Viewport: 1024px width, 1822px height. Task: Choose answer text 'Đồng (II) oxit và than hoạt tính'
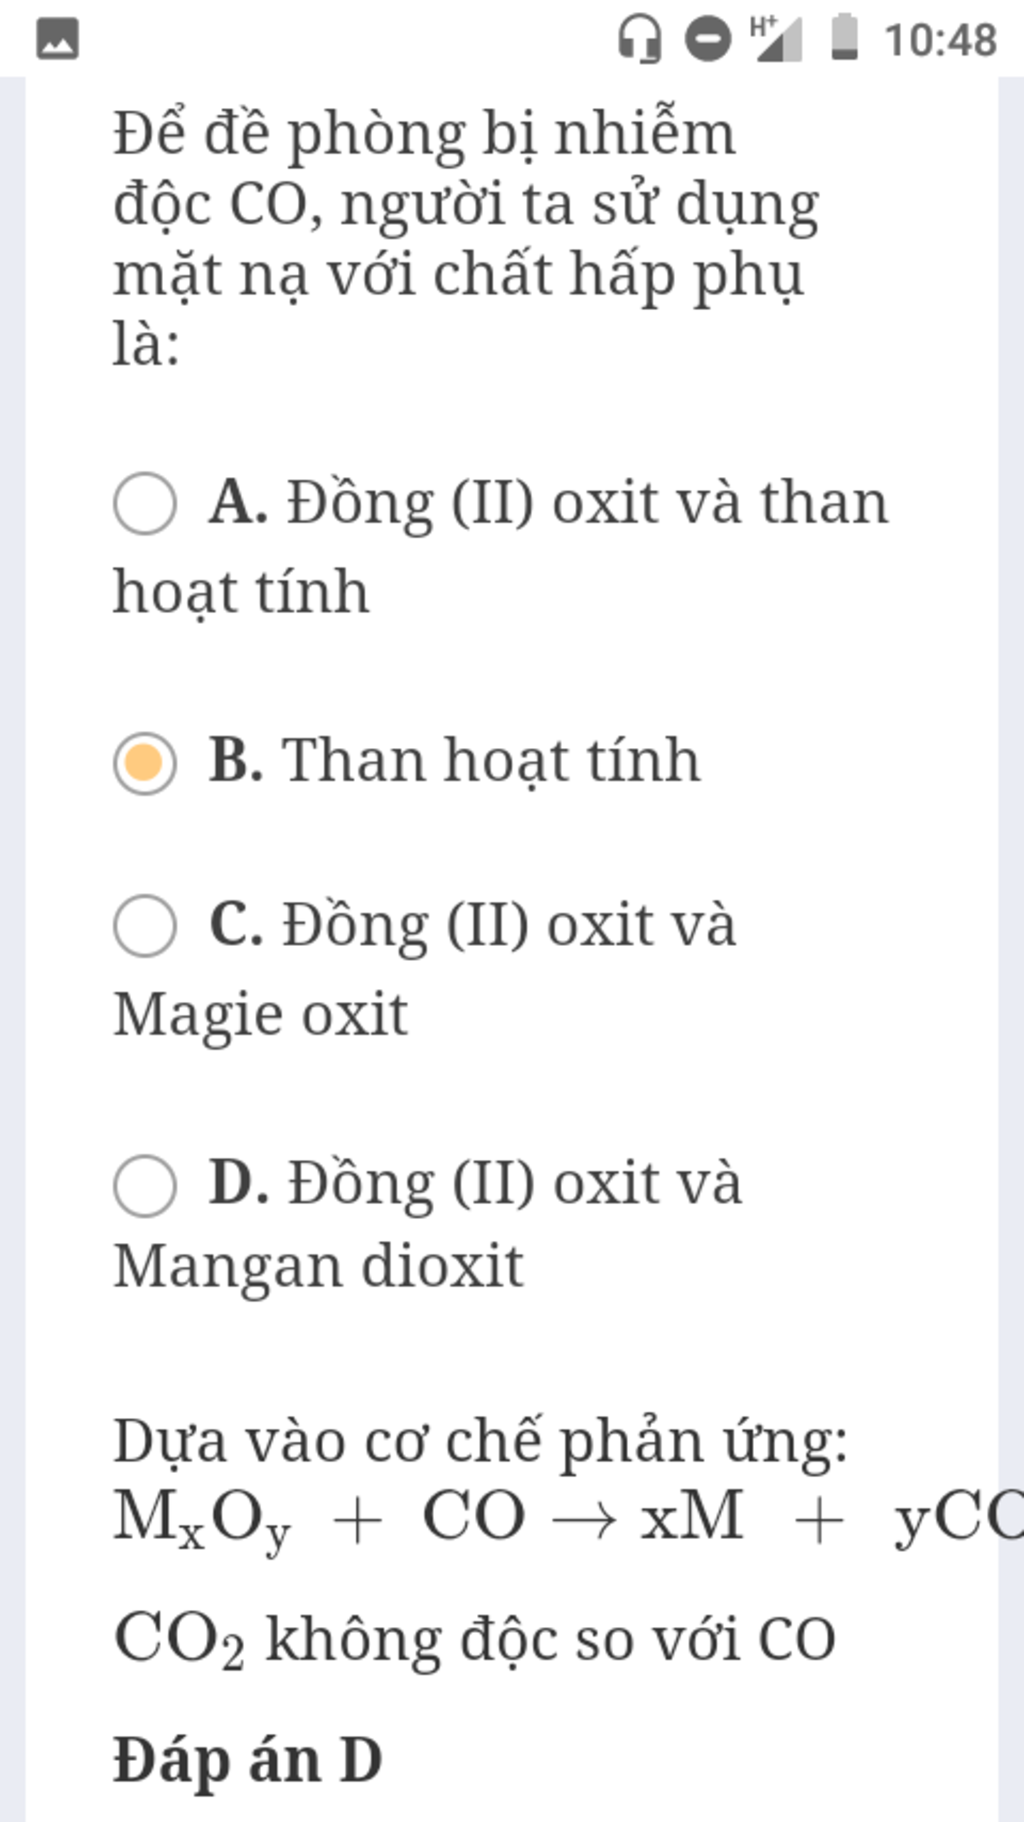[500, 546]
